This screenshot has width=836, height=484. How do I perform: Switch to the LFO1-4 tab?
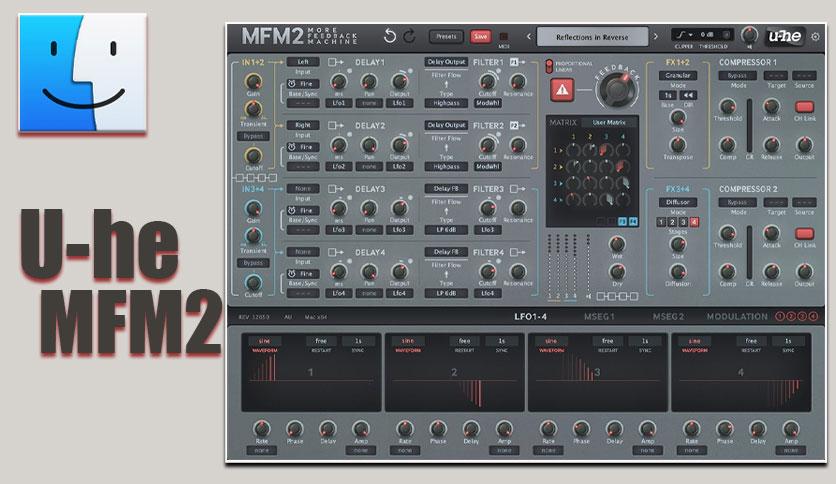tap(530, 317)
